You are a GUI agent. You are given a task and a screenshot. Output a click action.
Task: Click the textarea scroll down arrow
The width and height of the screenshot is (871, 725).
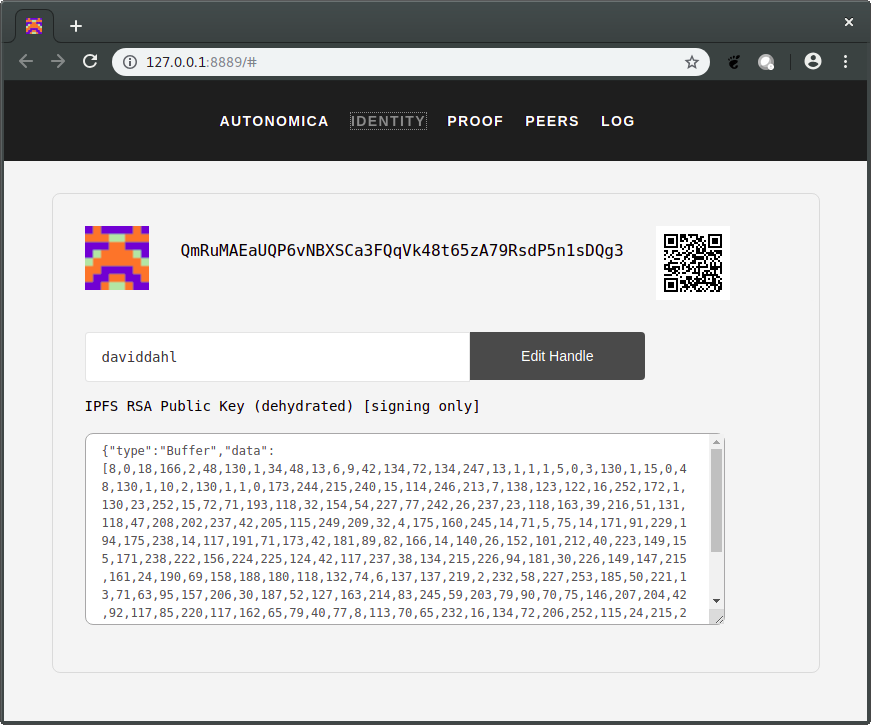(717, 601)
